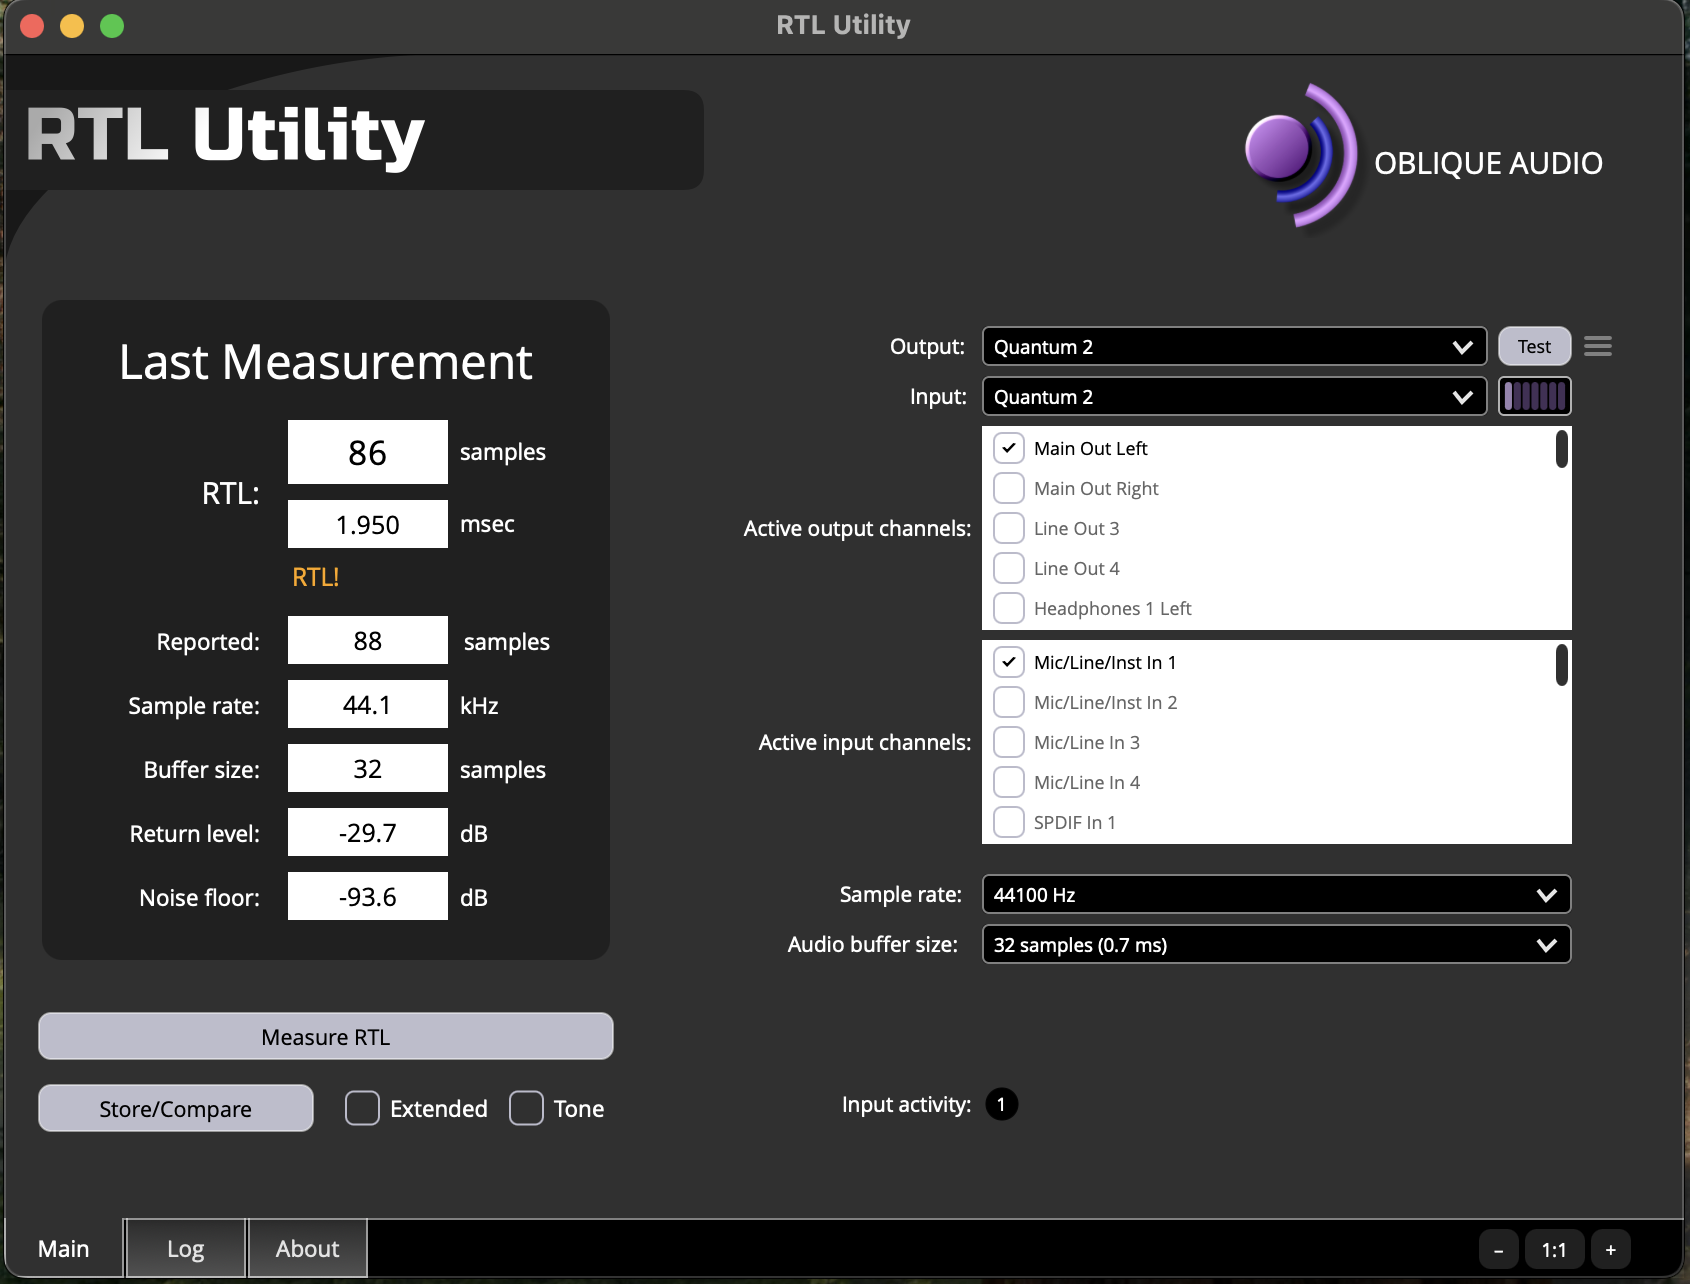Zoom out with the minus button

tap(1498, 1250)
